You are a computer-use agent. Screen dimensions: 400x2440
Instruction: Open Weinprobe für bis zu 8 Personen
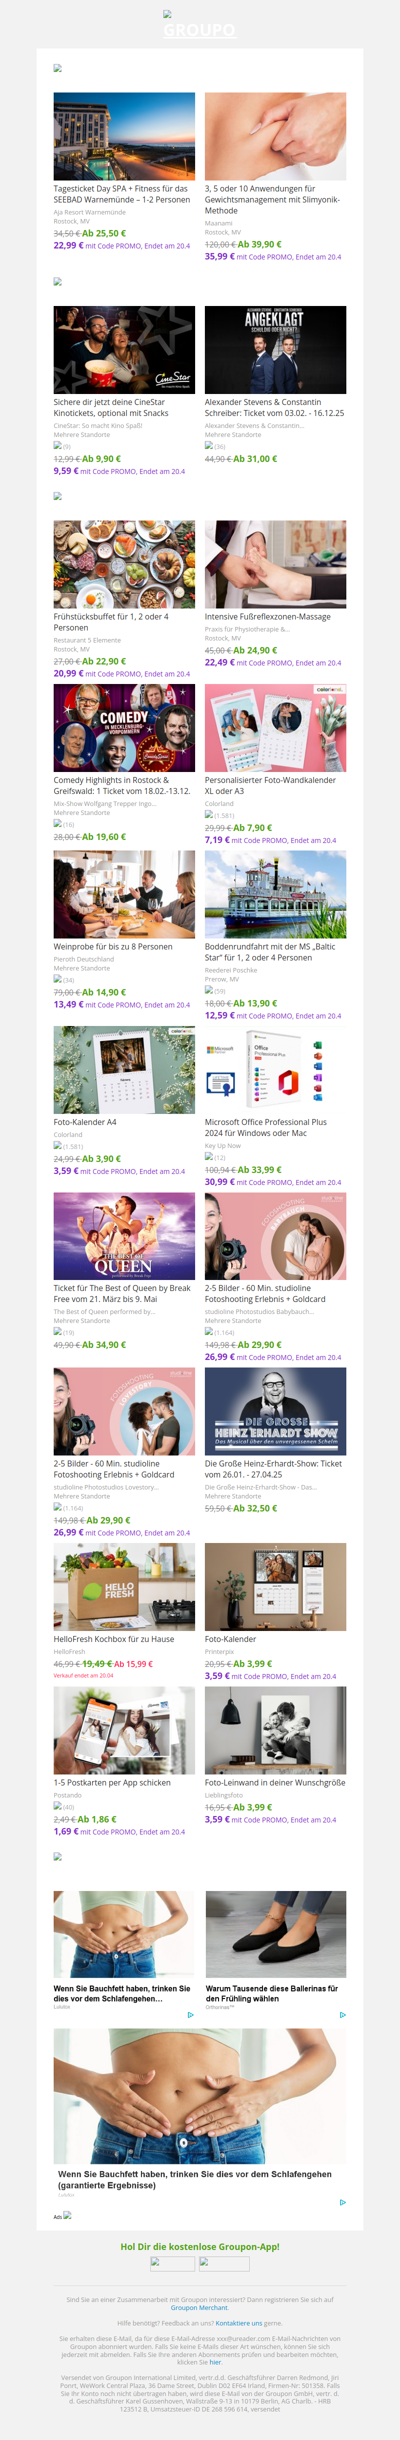click(x=113, y=946)
